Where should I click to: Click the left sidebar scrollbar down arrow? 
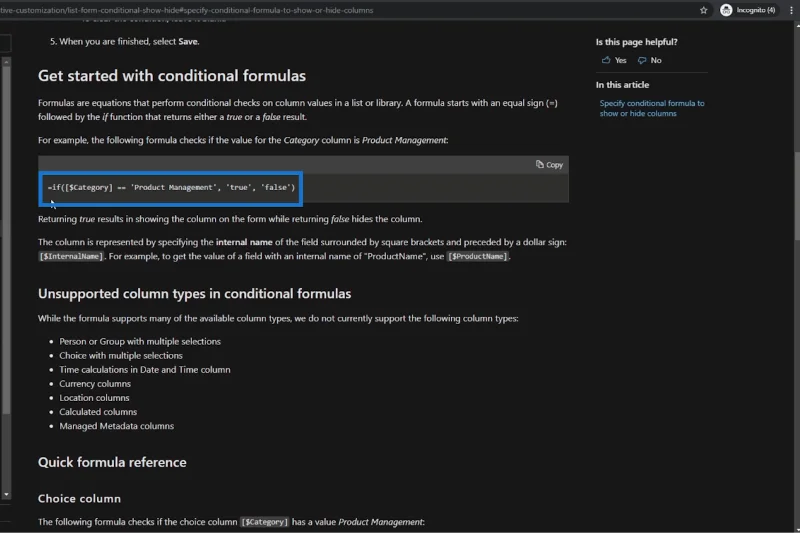(x=6, y=494)
